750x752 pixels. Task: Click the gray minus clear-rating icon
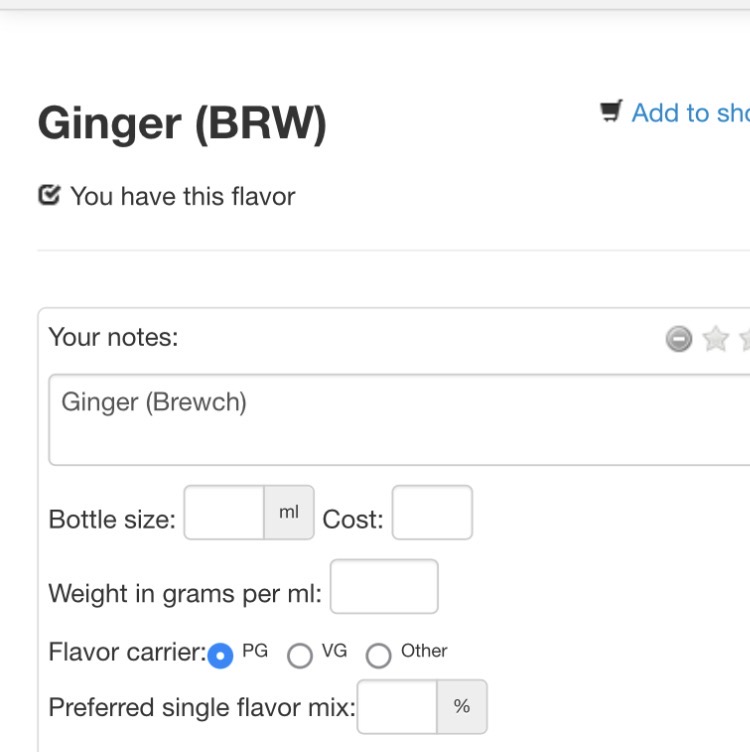click(679, 340)
